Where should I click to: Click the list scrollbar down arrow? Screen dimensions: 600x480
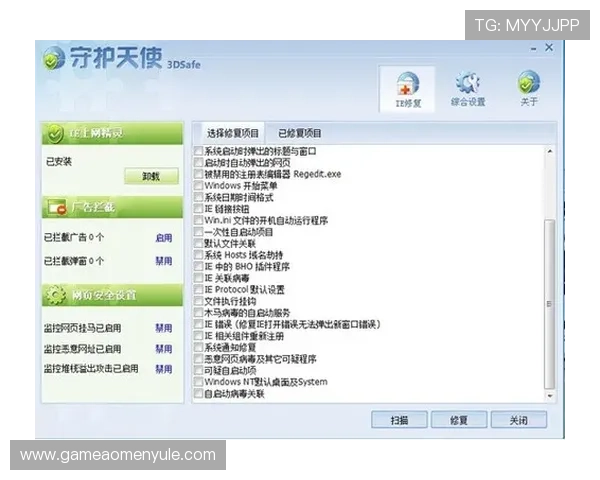pyautogui.click(x=550, y=395)
